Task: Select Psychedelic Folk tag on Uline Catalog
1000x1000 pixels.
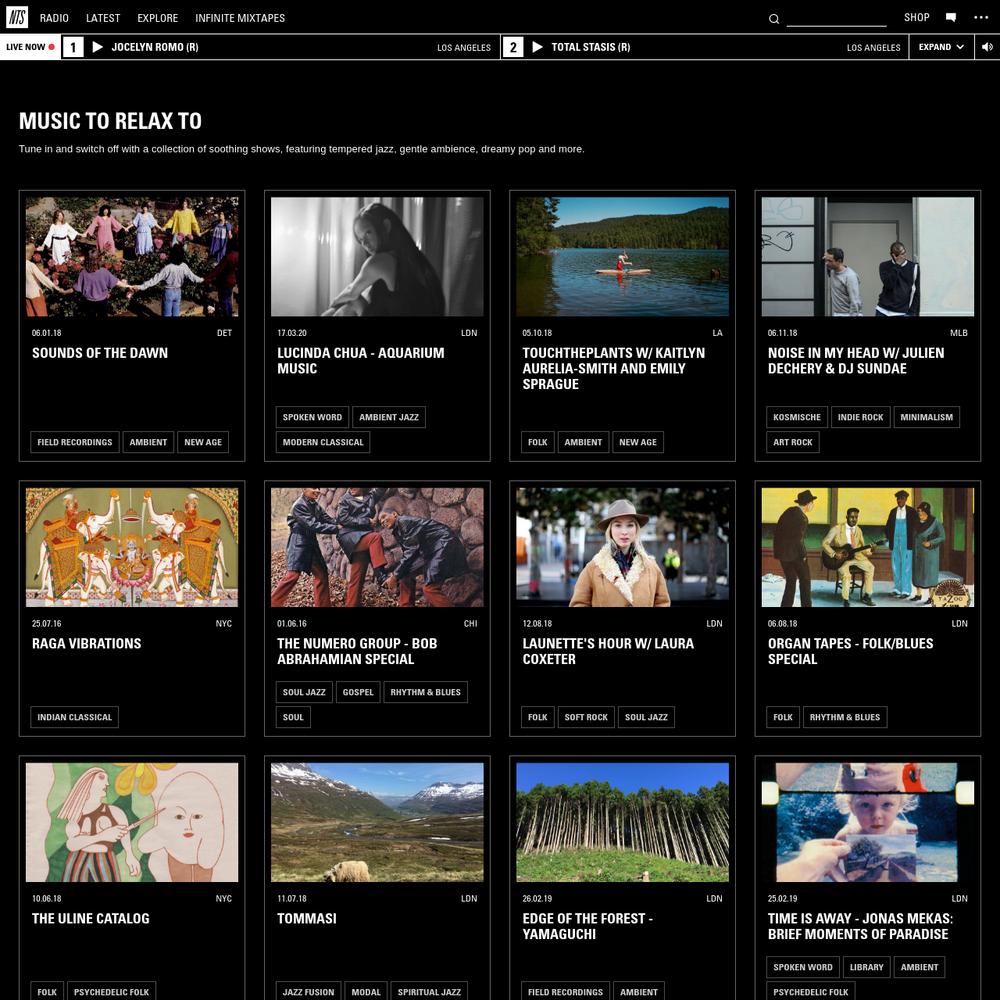Action: (x=111, y=992)
